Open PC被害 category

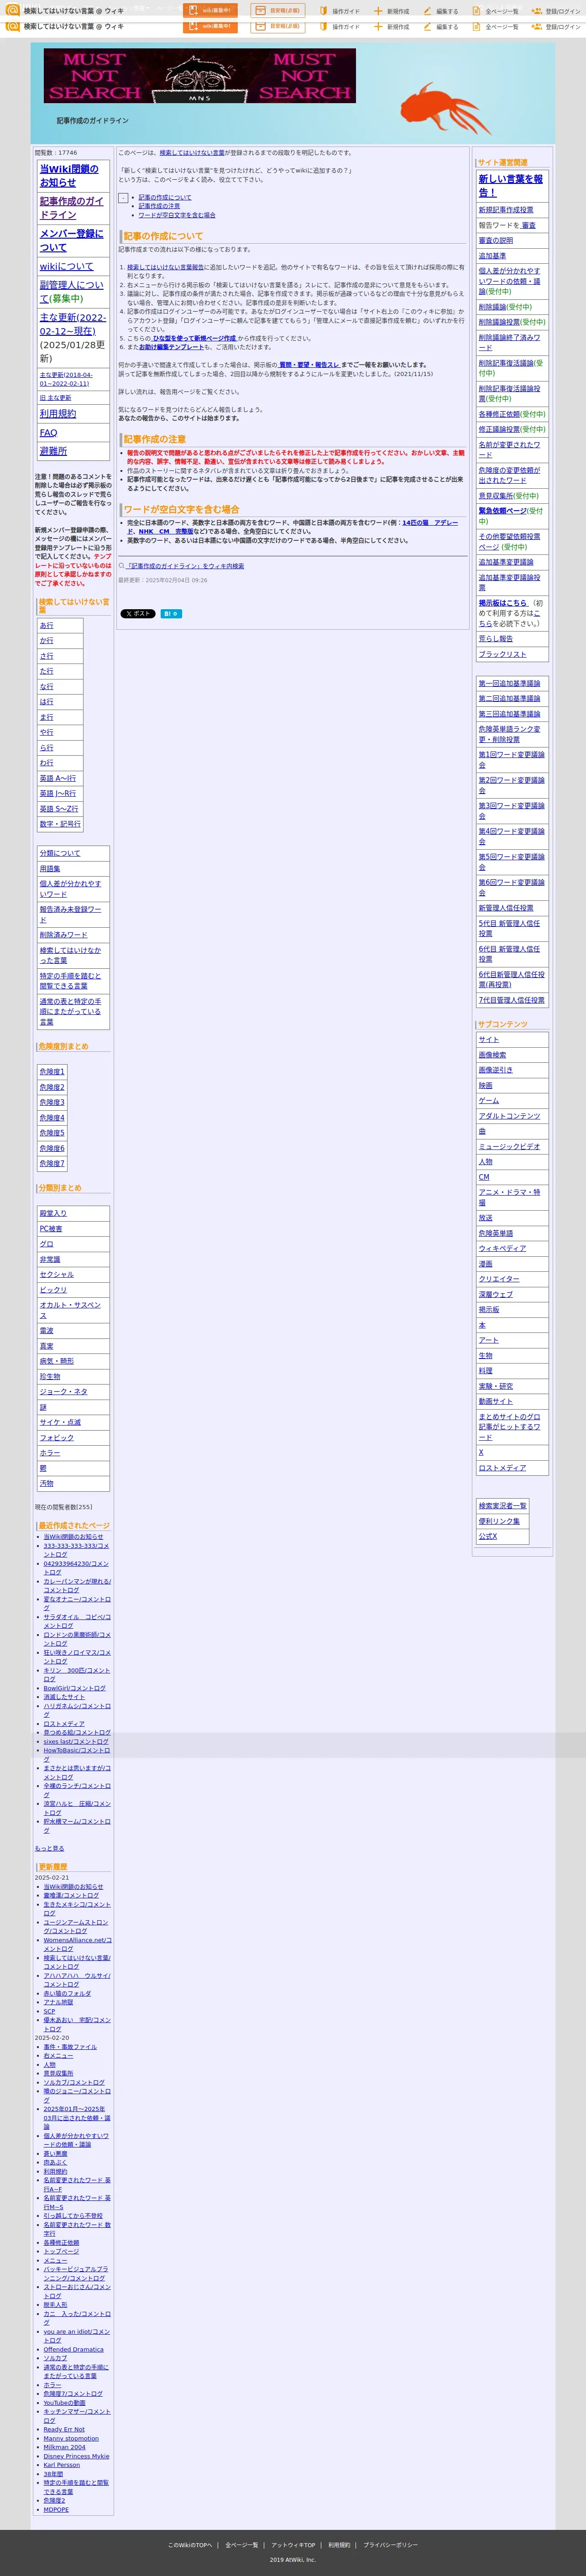51,1229
